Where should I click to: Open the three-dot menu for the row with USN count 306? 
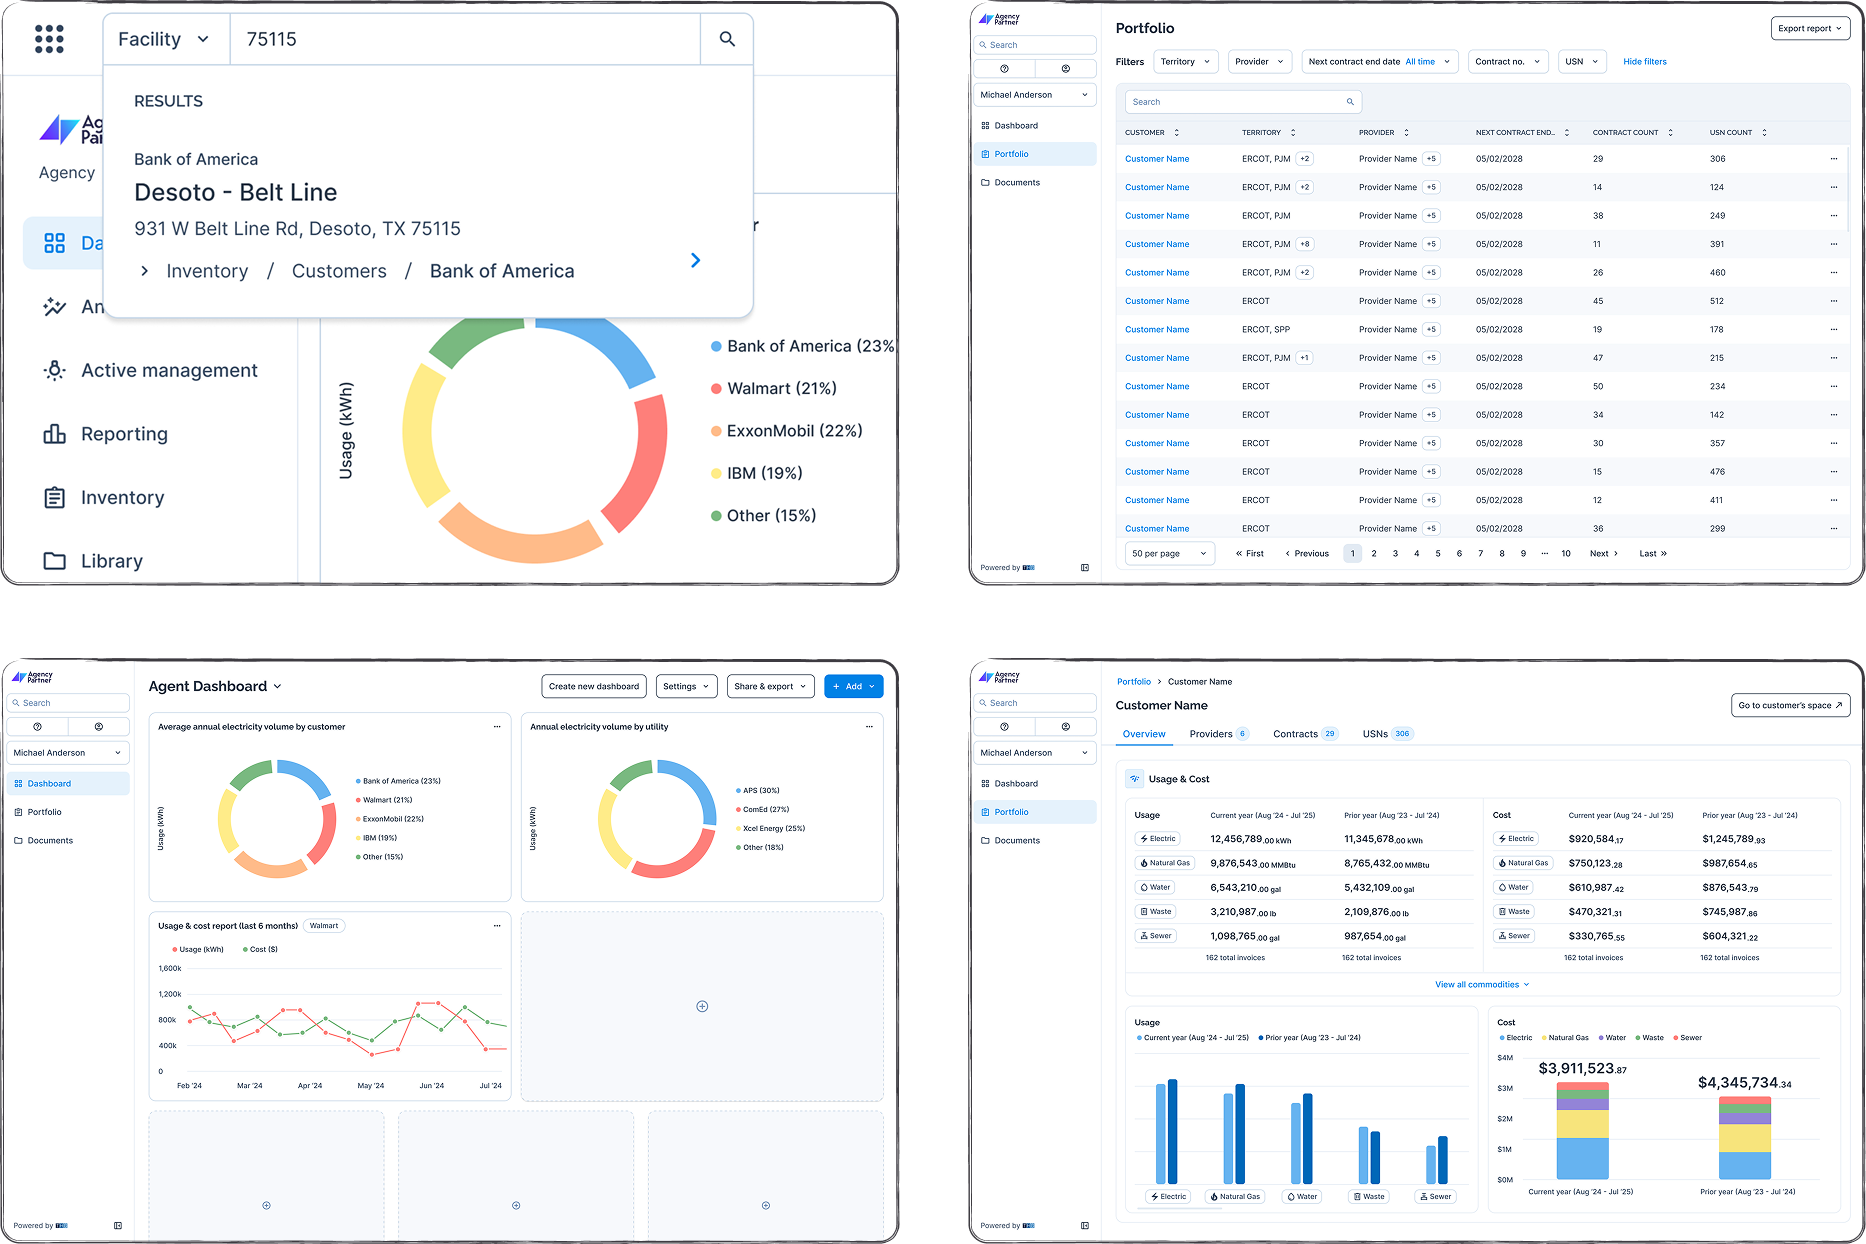[x=1834, y=159]
